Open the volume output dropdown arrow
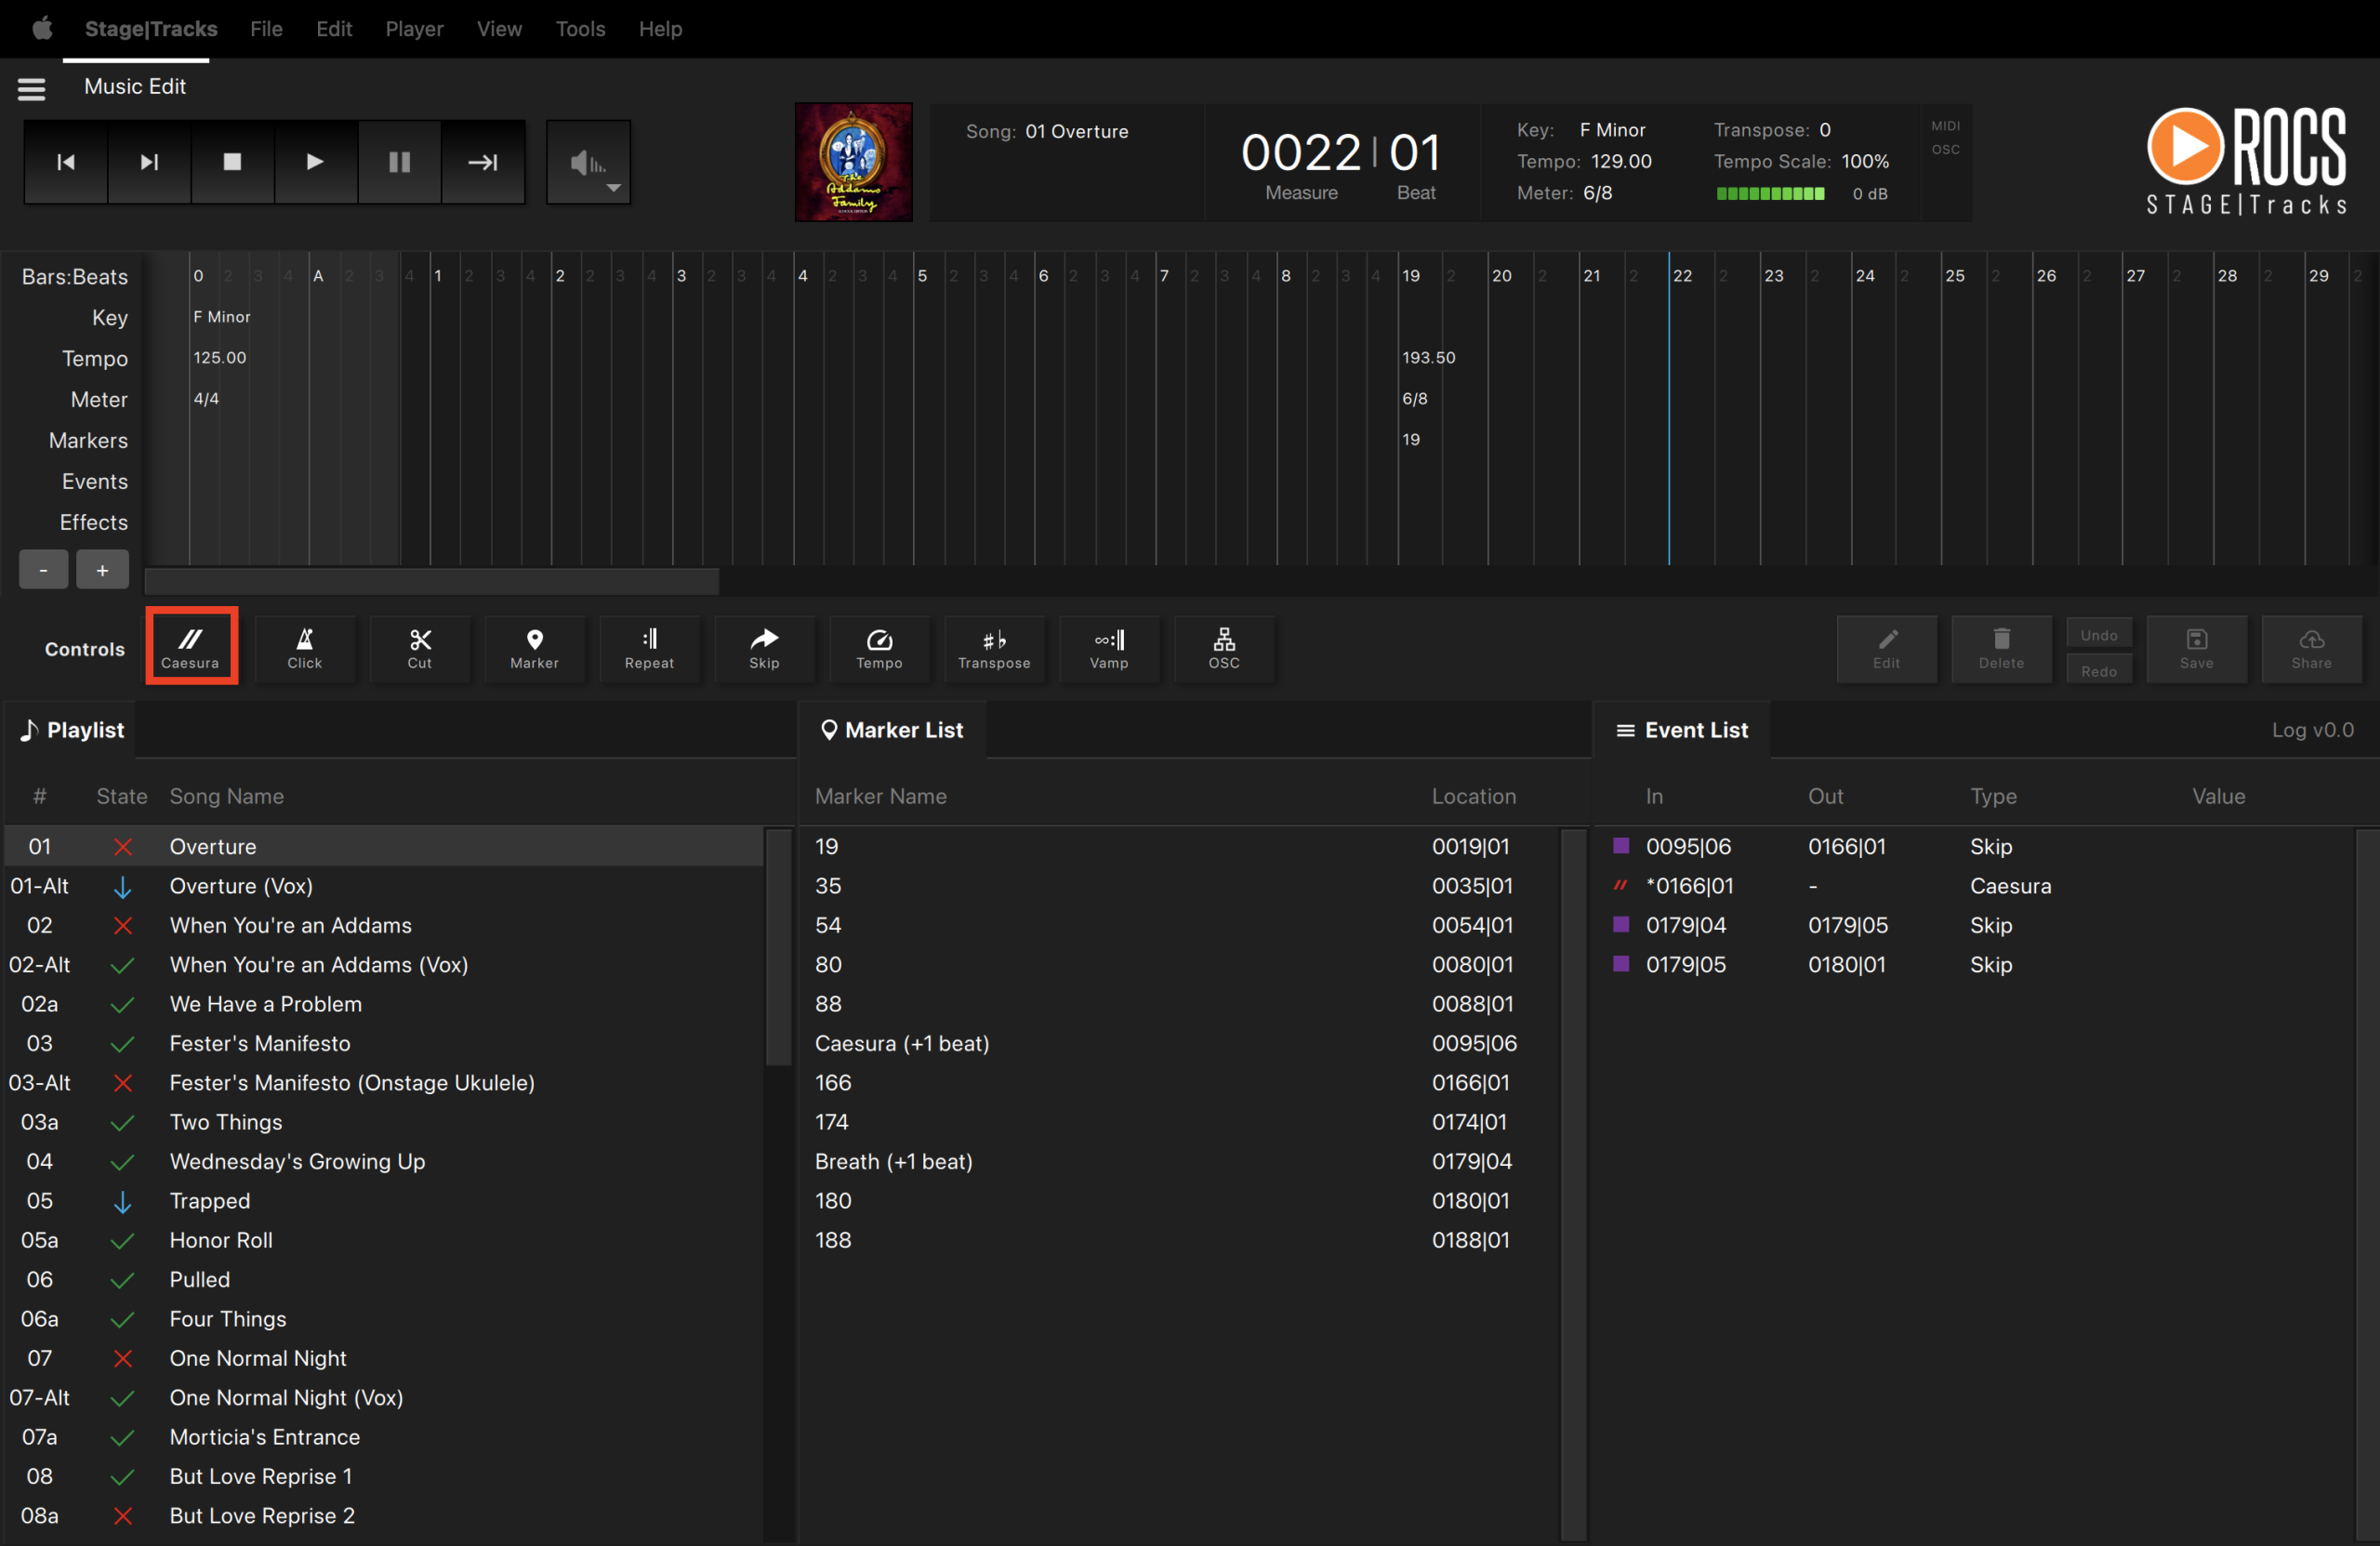The image size is (2380, 1546). [x=613, y=187]
